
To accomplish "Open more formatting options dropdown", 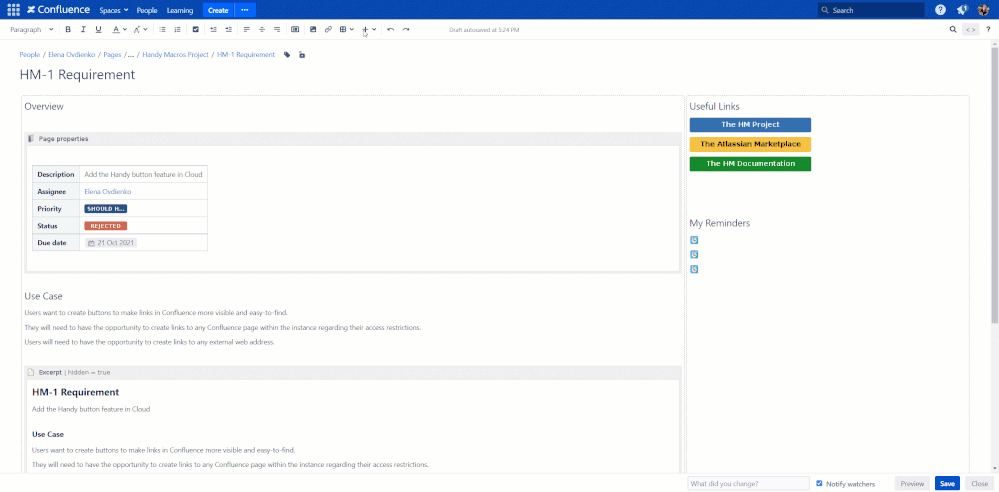I will click(x=141, y=29).
